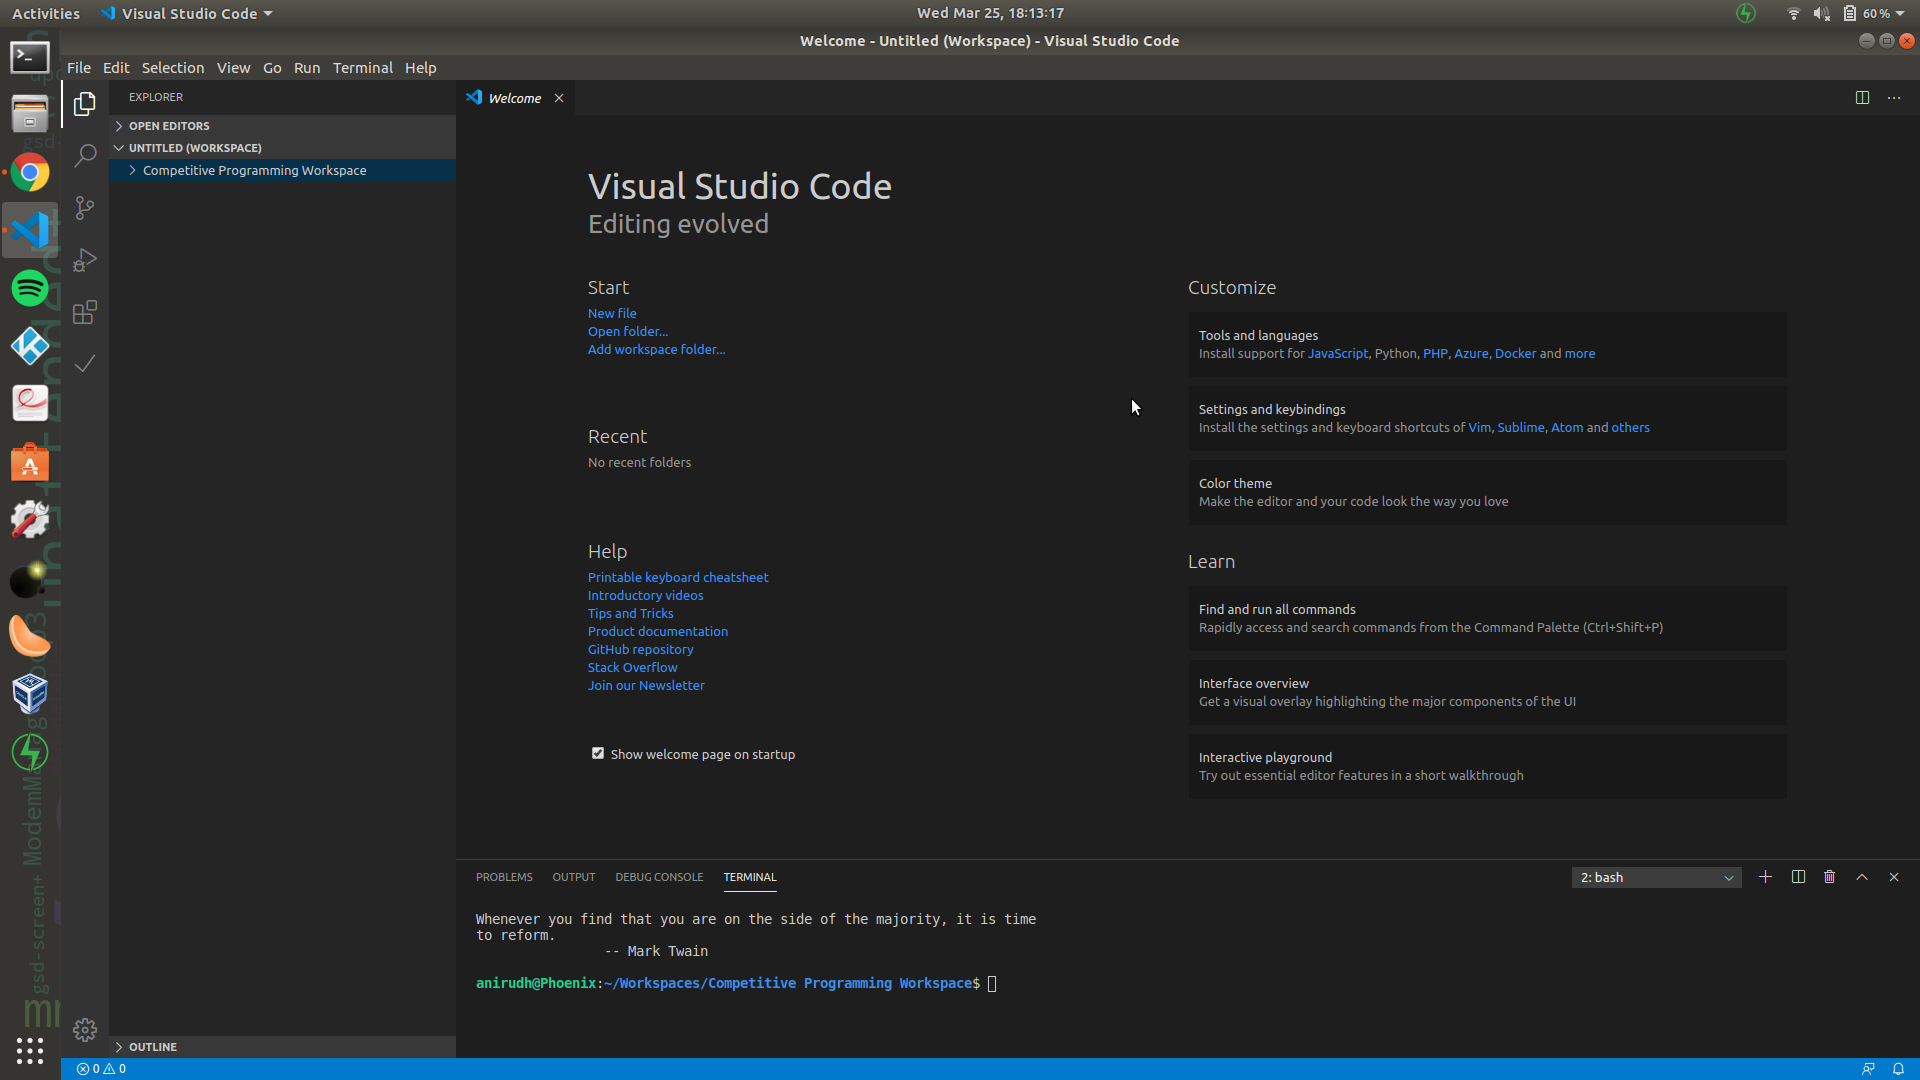Open Printable keyboard cheatsheet link

[678, 578]
